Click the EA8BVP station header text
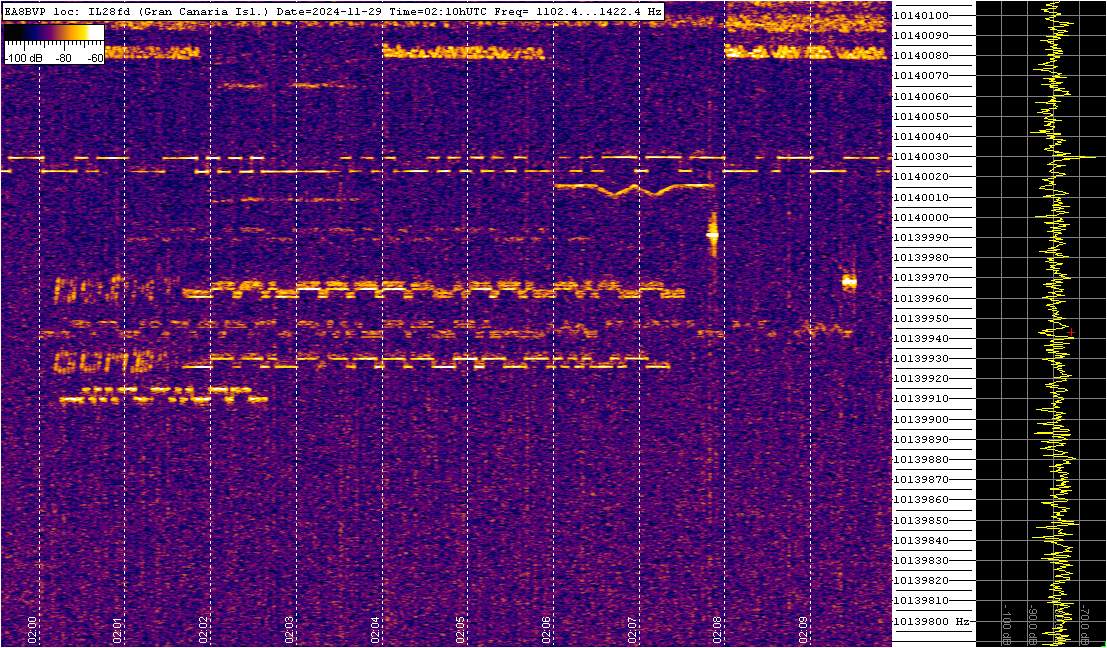 pyautogui.click(x=333, y=12)
